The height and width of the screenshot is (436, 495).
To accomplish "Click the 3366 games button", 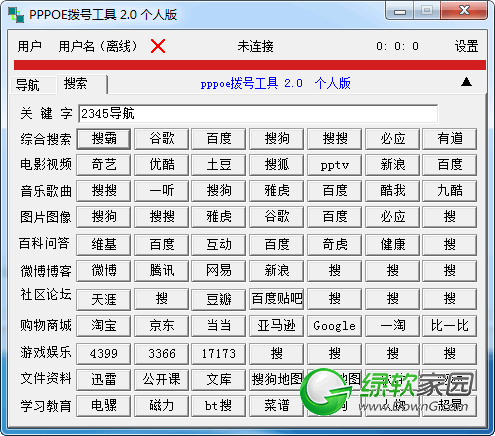I will (162, 354).
